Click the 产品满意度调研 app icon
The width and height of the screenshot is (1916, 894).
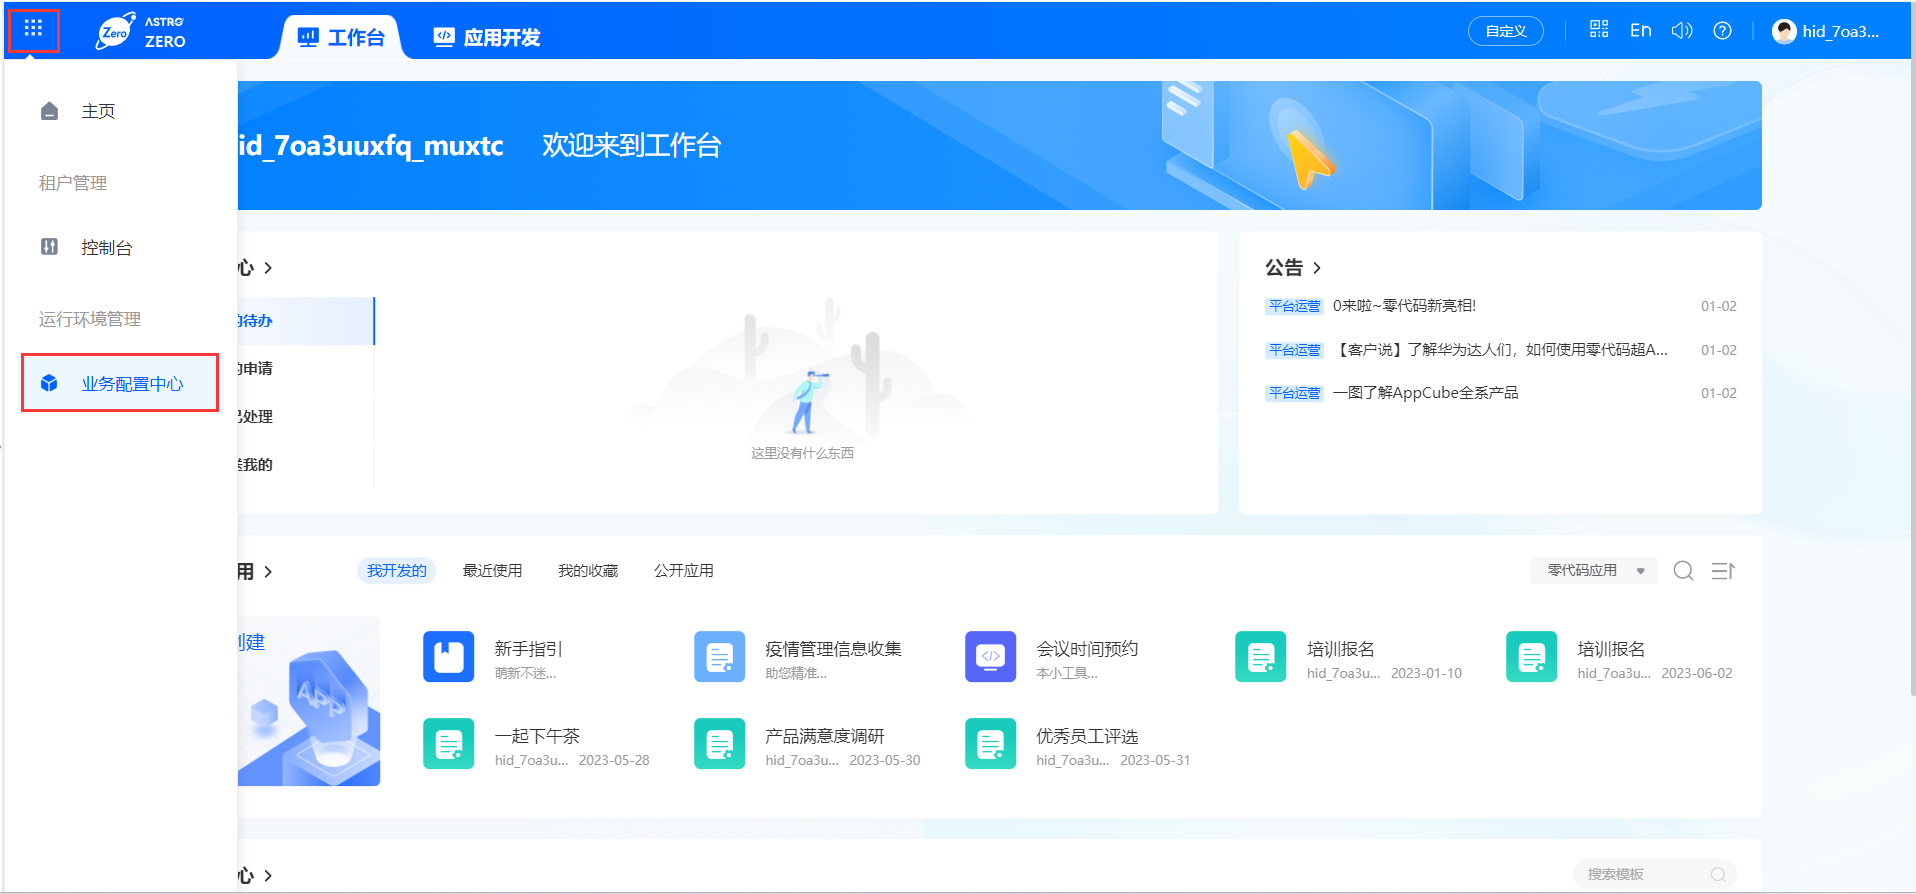[719, 743]
